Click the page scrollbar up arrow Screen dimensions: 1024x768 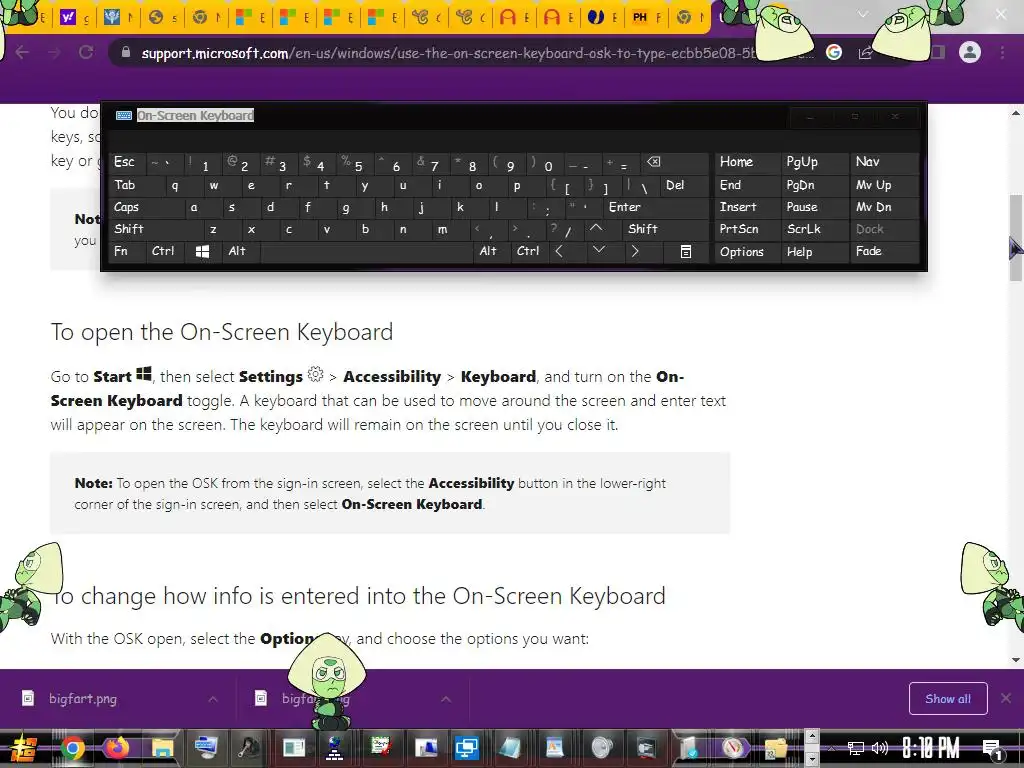click(x=1016, y=113)
